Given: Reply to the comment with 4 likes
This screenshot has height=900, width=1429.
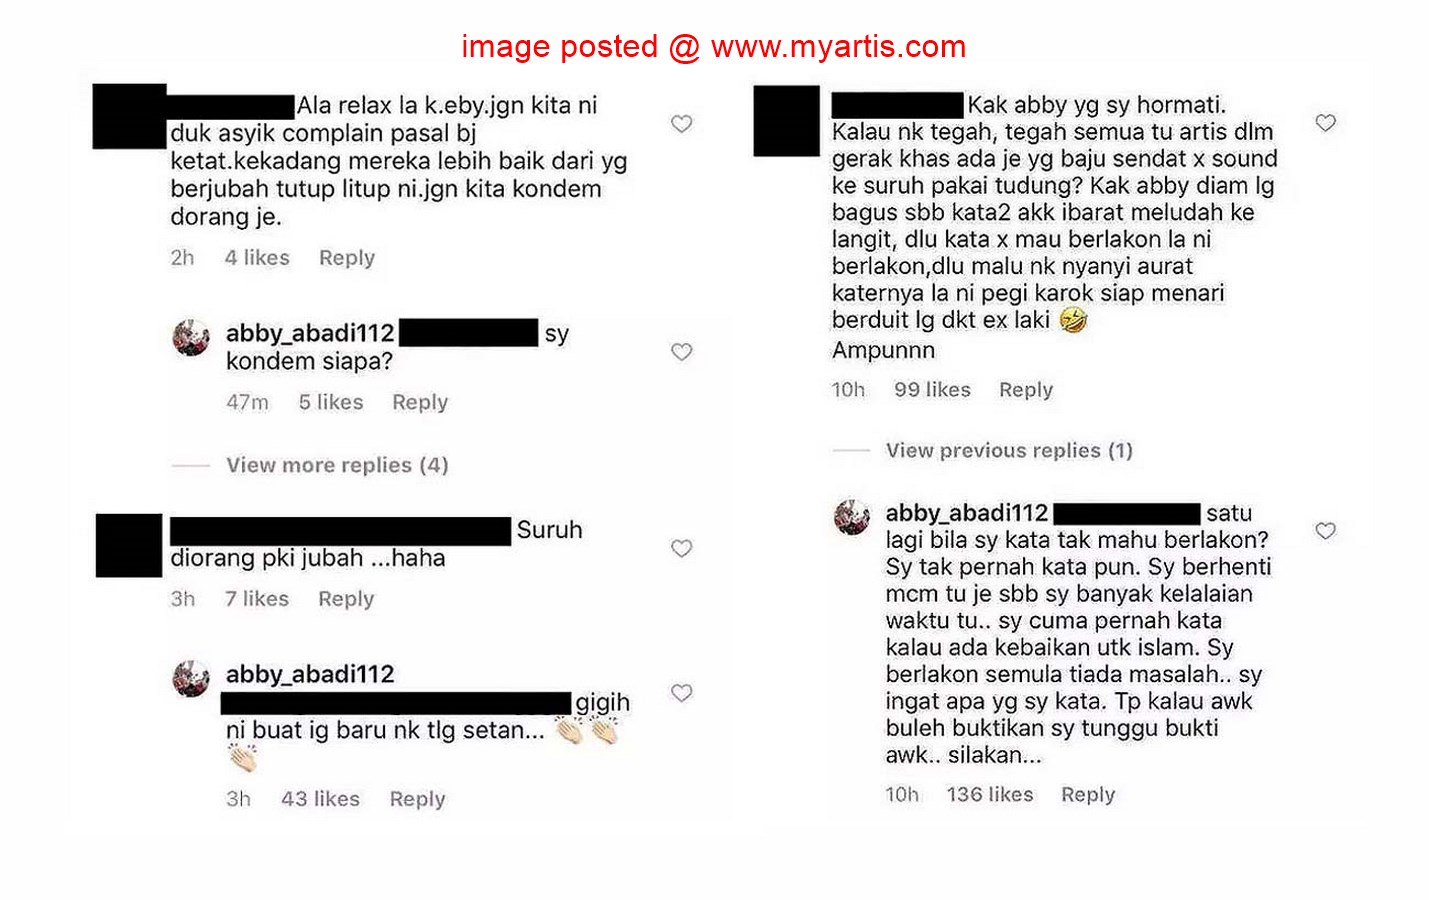Looking at the screenshot, I should pos(346,258).
